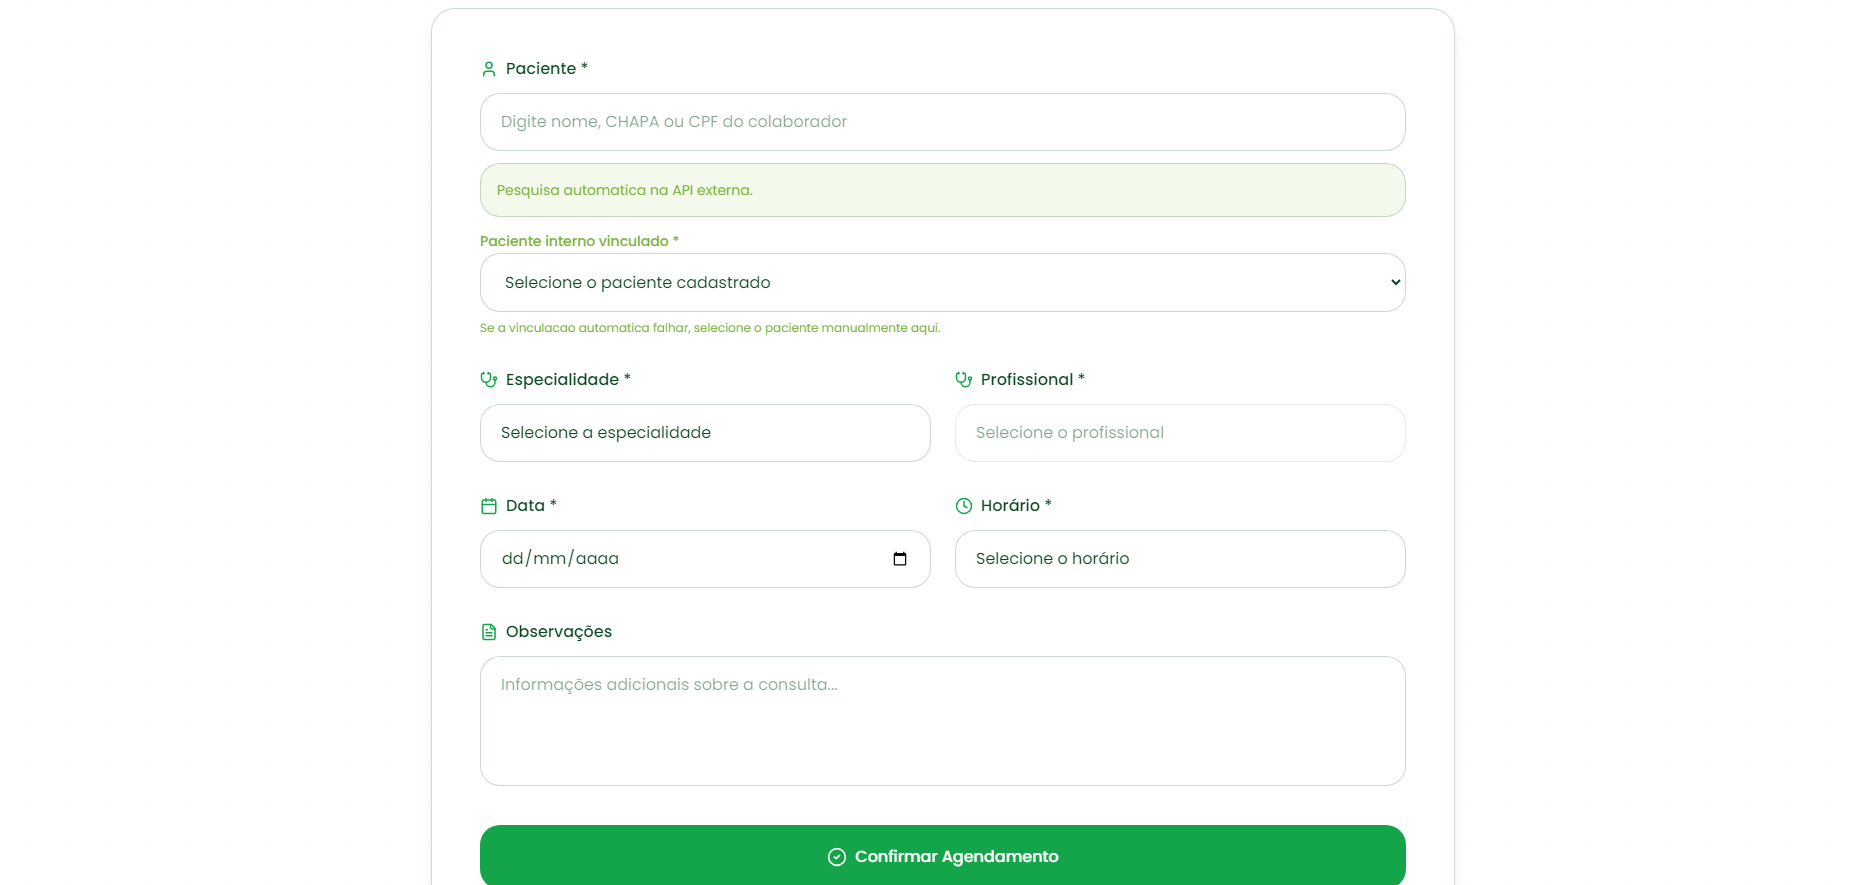Open the Selecione a especialidade dropdown

click(x=705, y=433)
